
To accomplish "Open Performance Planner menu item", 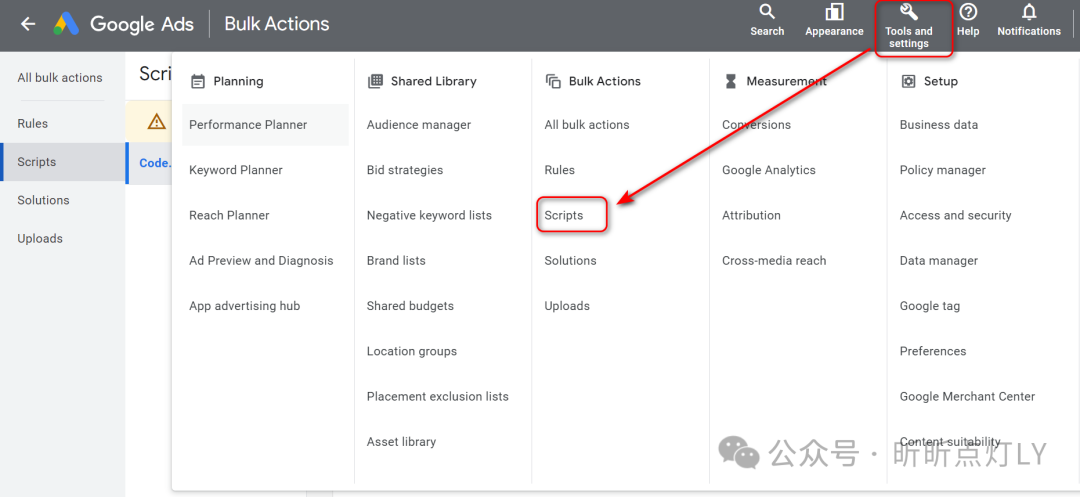I will tap(248, 125).
